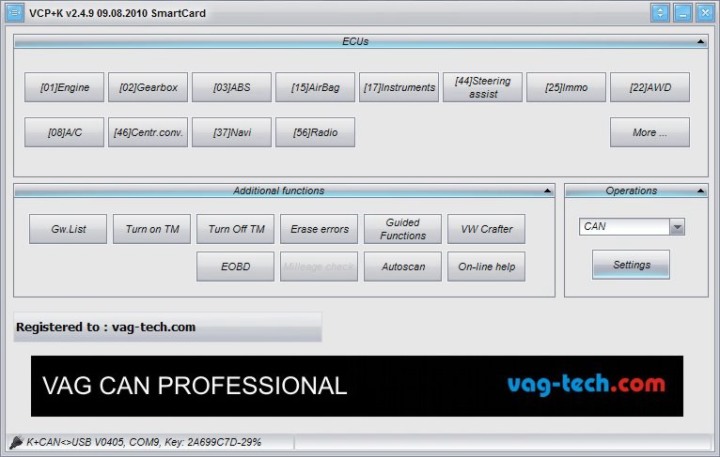Expand the CAN protocol dropdown arrow
Image resolution: width=720 pixels, height=457 pixels.
(677, 227)
